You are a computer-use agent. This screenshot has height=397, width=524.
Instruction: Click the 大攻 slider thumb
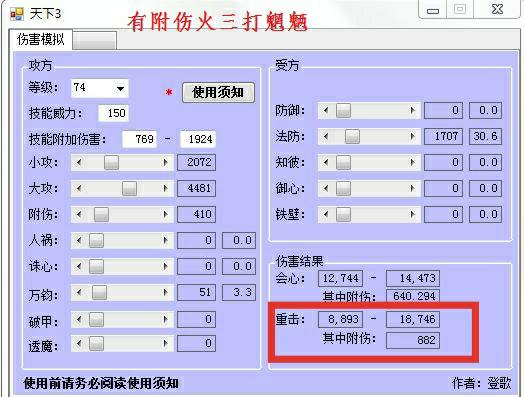point(129,188)
